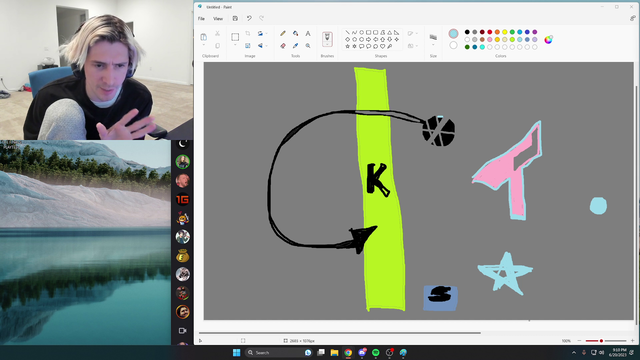Click the zoom slider handle in status bar
The image size is (640, 360).
601,340
